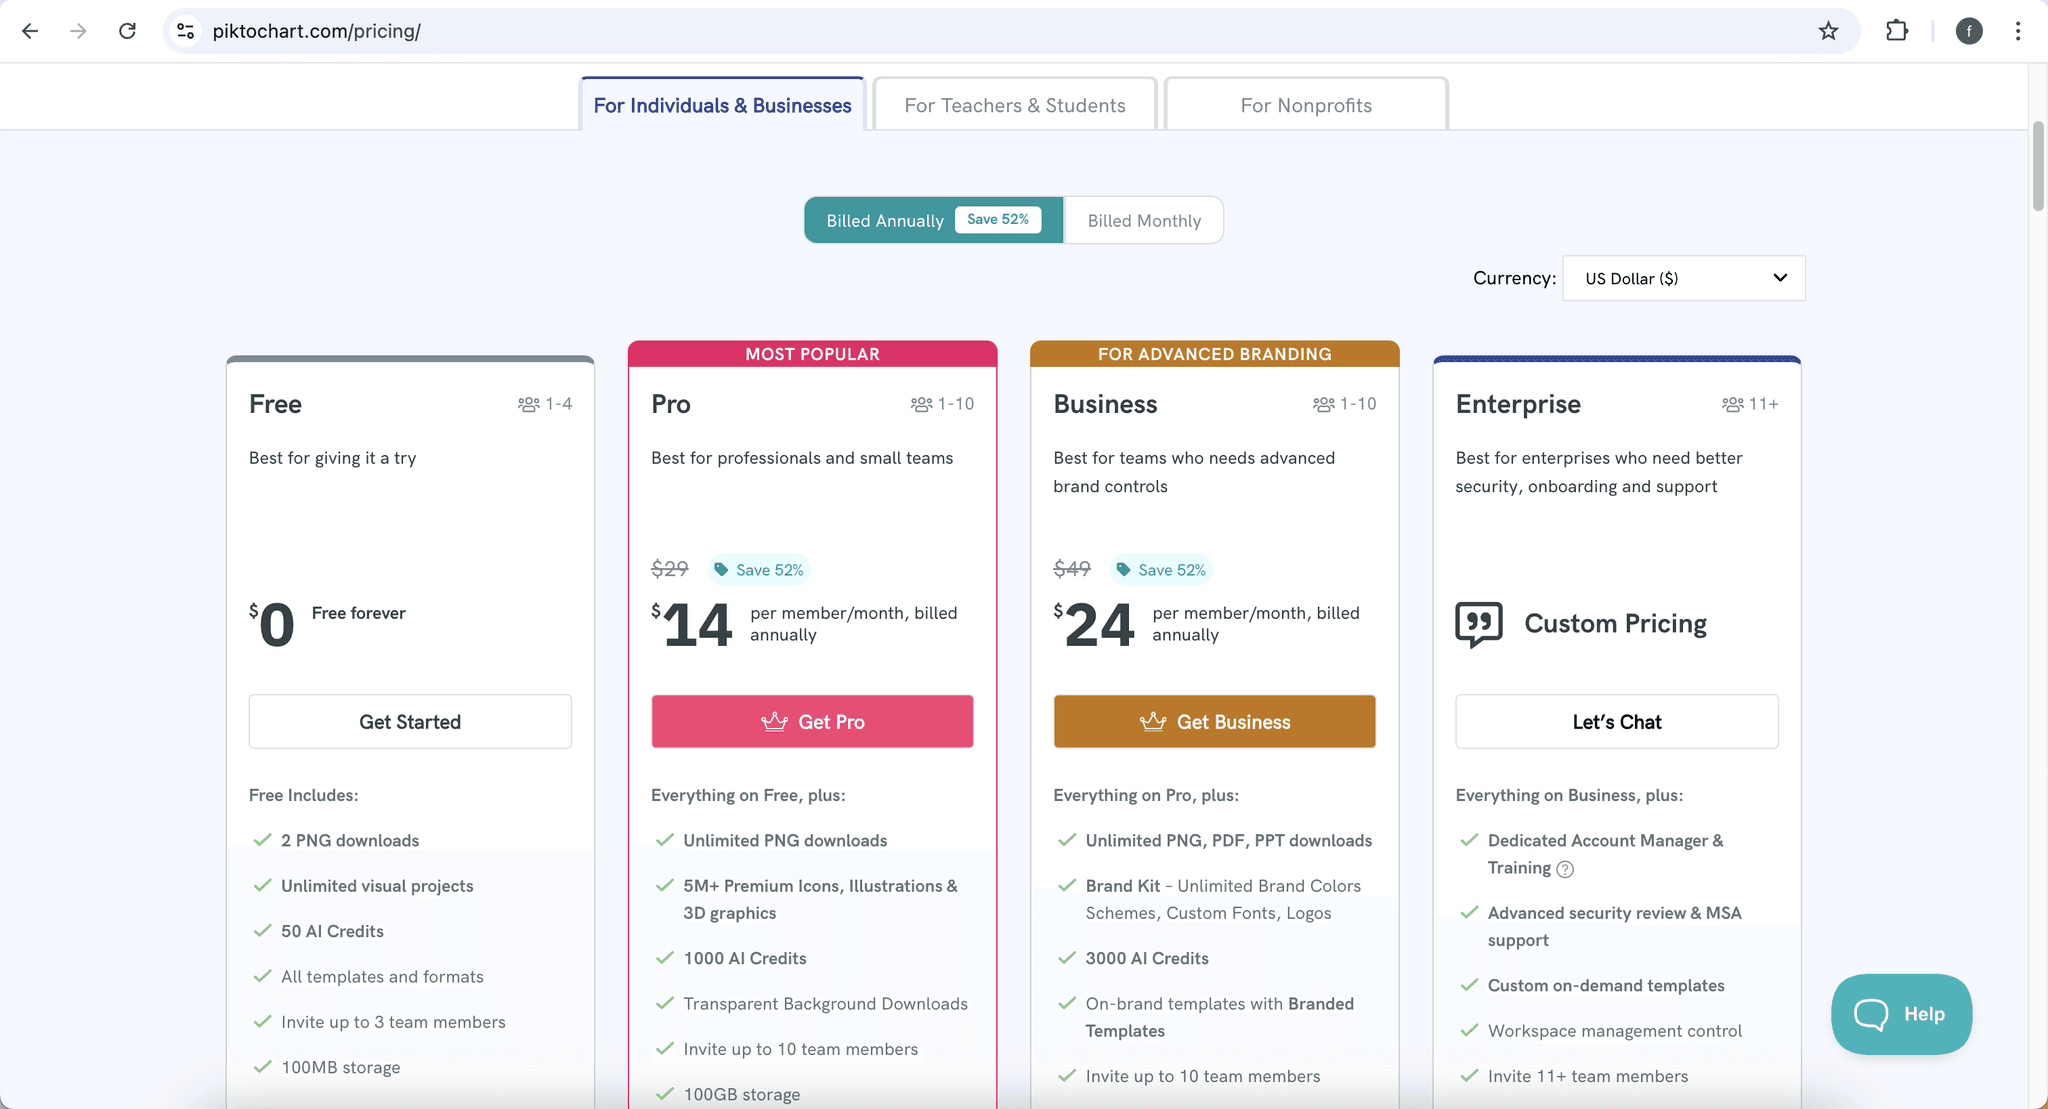Click the team members icon on Enterprise plan
Image resolution: width=2048 pixels, height=1109 pixels.
click(x=1732, y=404)
